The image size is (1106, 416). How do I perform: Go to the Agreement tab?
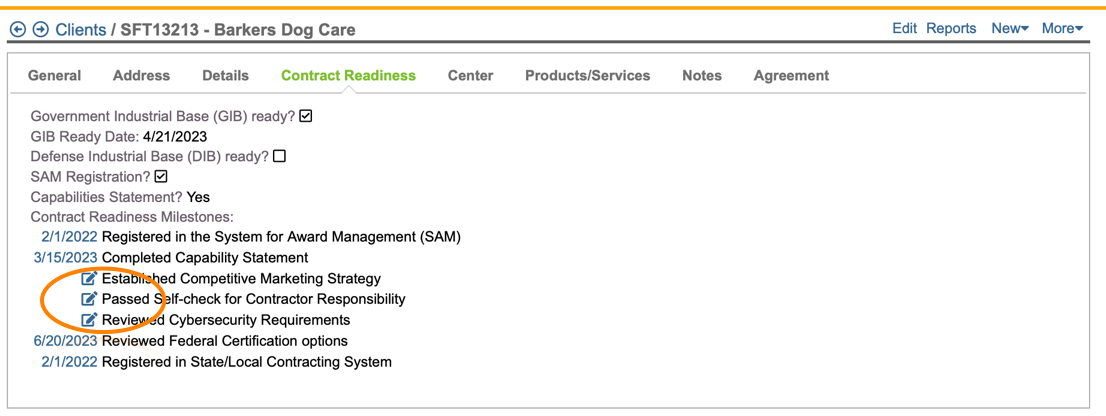[791, 75]
